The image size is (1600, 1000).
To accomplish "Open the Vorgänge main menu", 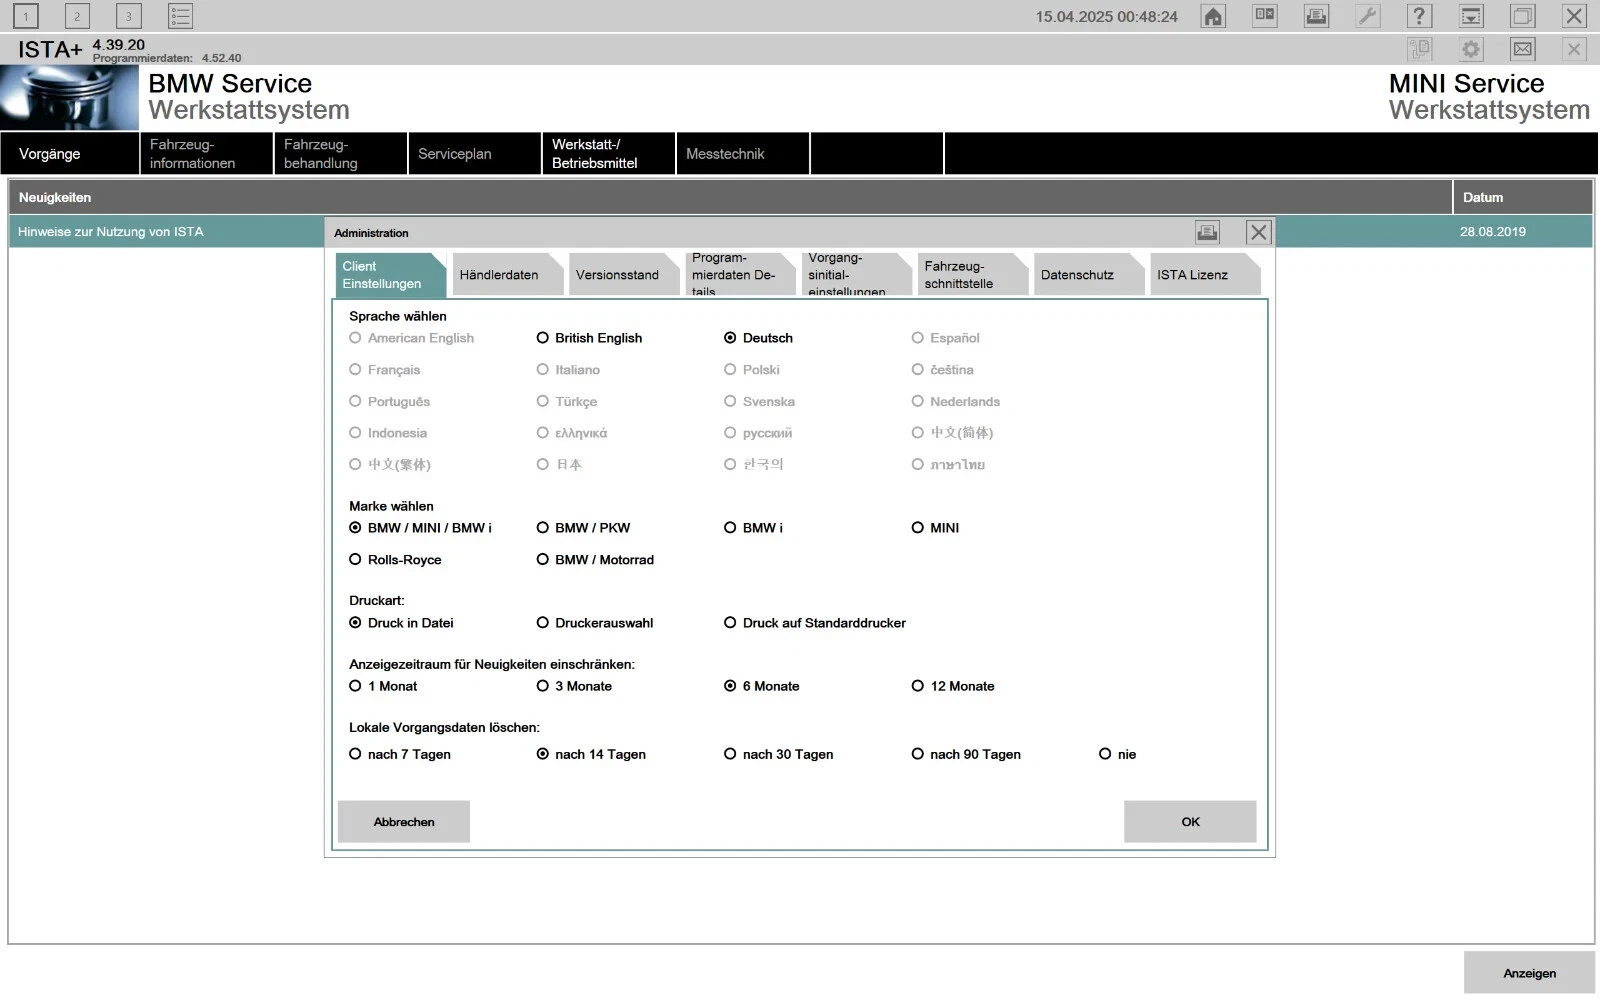I will 70,154.
